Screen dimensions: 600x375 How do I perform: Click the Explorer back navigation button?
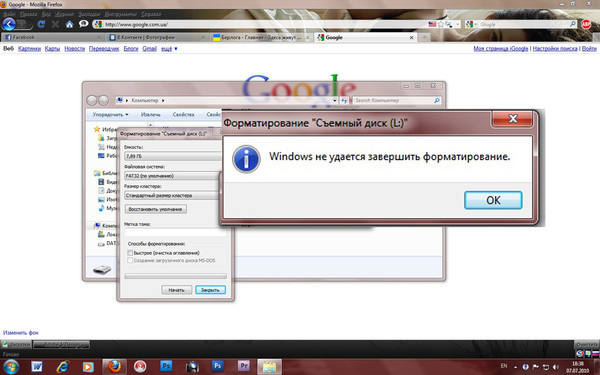pyautogui.click(x=91, y=100)
